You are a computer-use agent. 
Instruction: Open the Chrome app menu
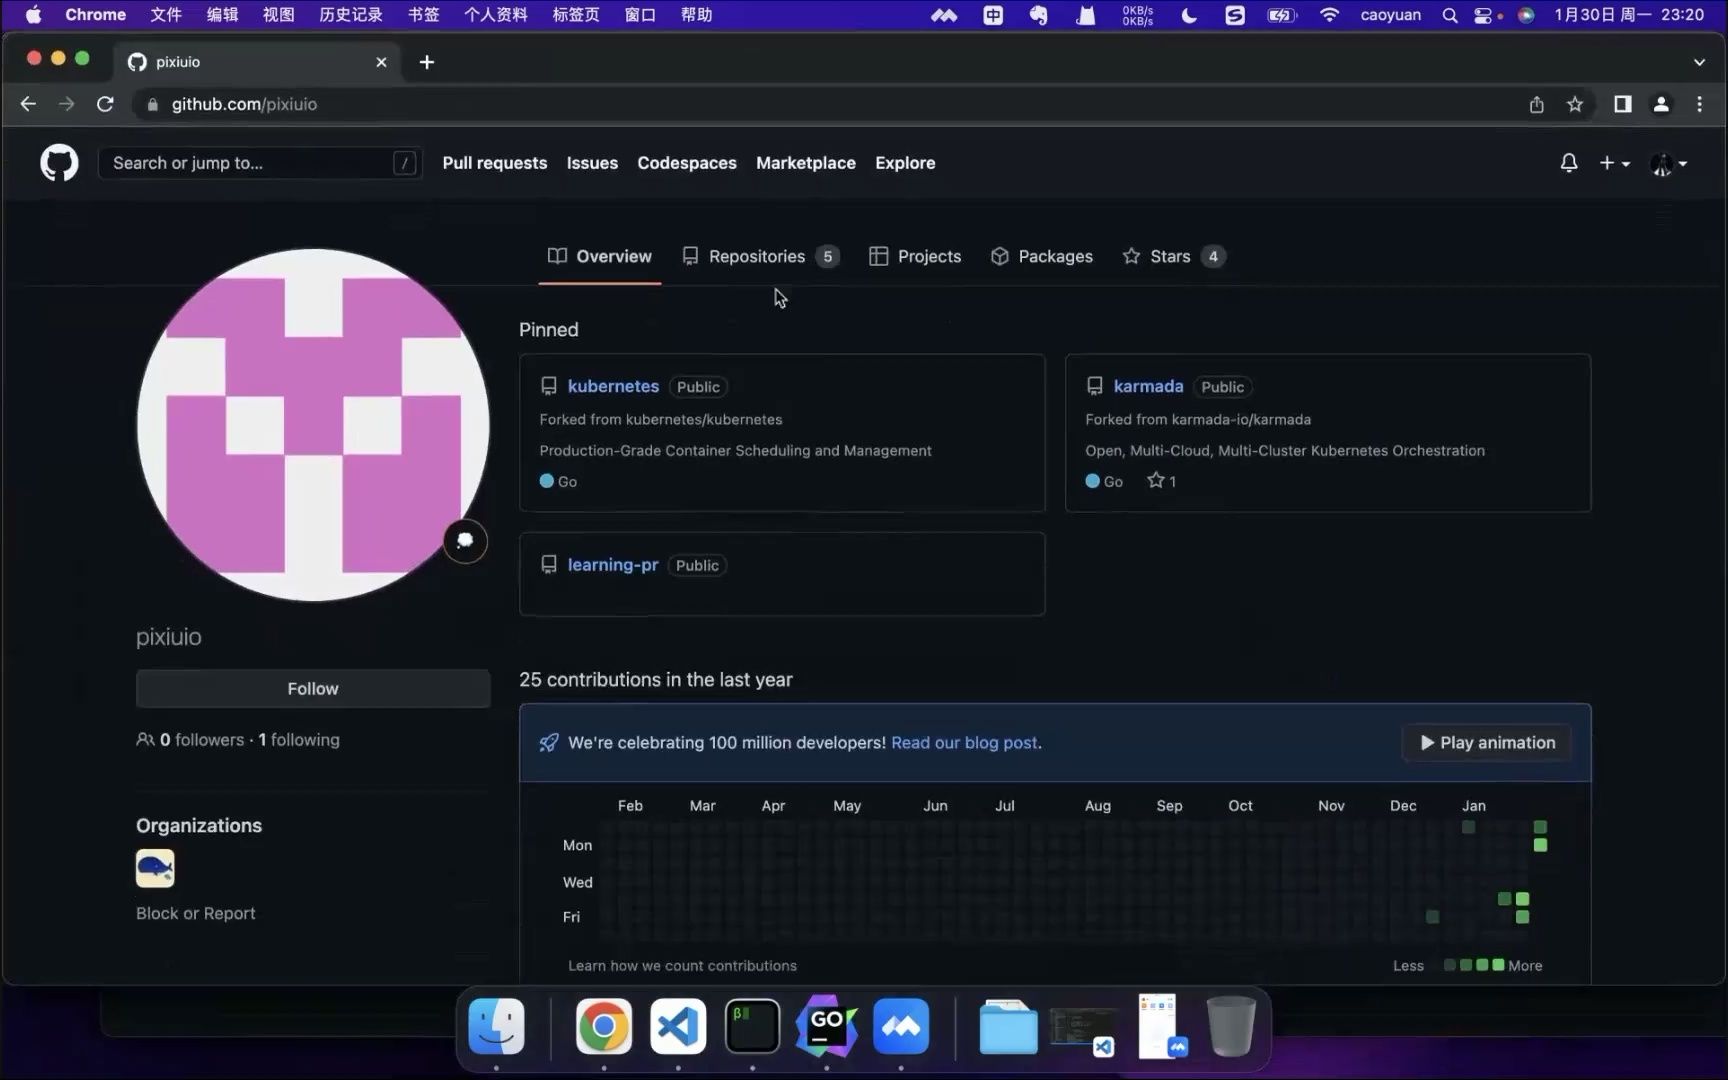pyautogui.click(x=95, y=15)
